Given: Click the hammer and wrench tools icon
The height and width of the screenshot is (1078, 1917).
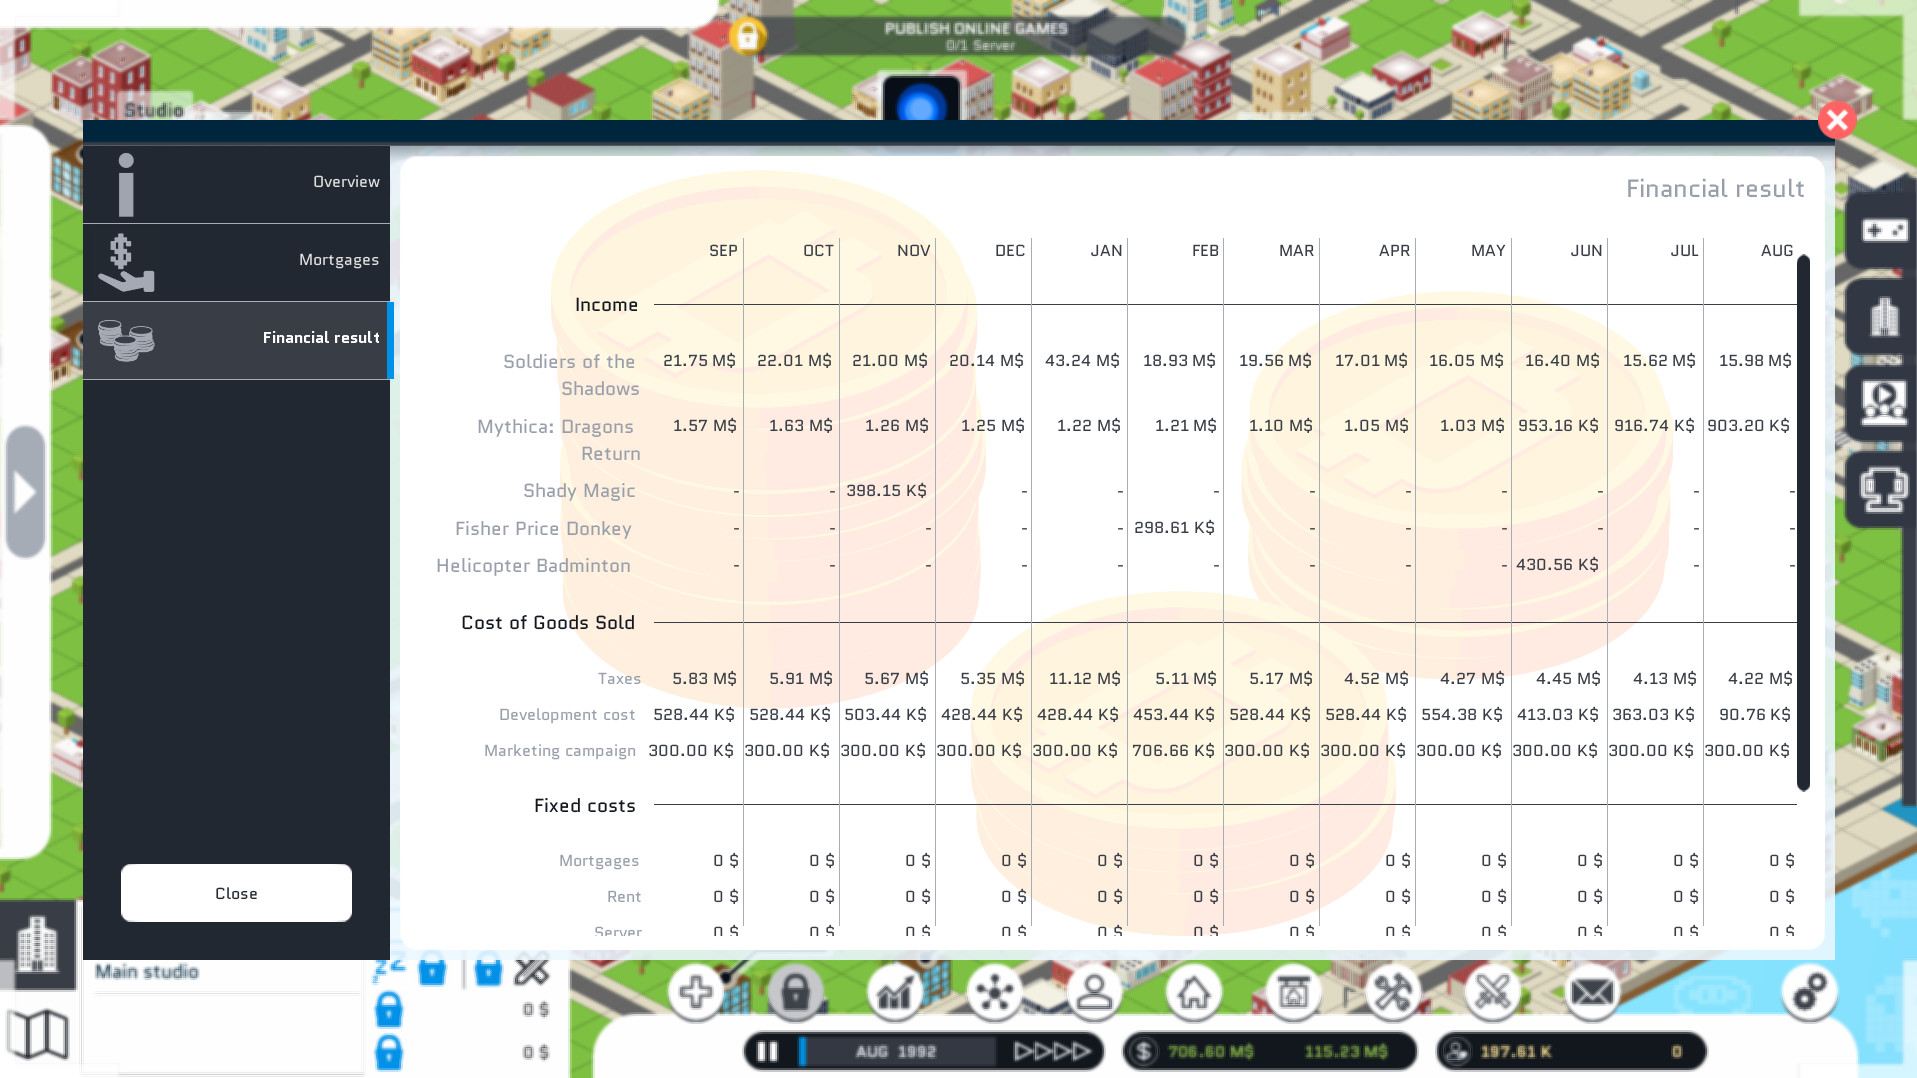Looking at the screenshot, I should [1392, 993].
